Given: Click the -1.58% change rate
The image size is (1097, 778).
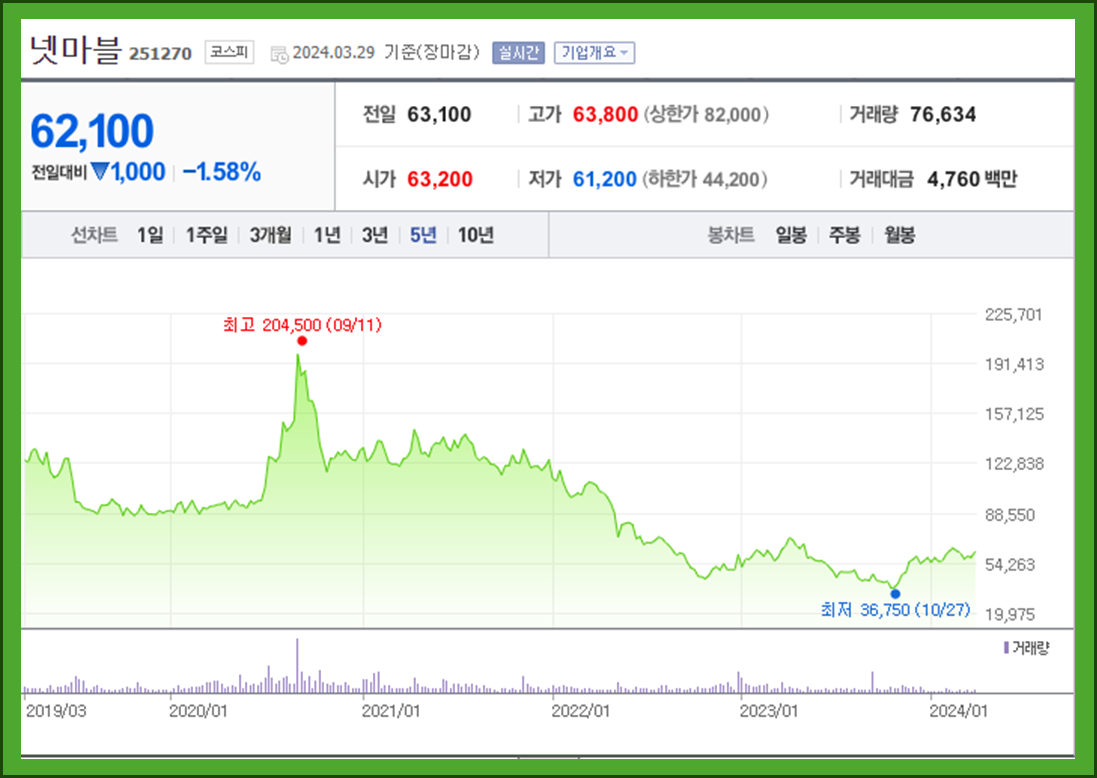Looking at the screenshot, I should point(222,171).
